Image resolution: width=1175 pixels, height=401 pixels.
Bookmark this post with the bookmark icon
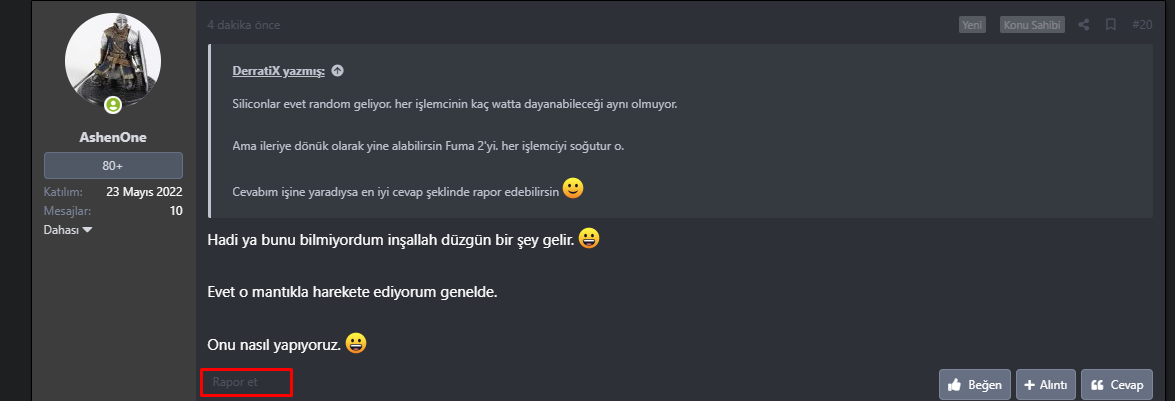coord(1111,25)
